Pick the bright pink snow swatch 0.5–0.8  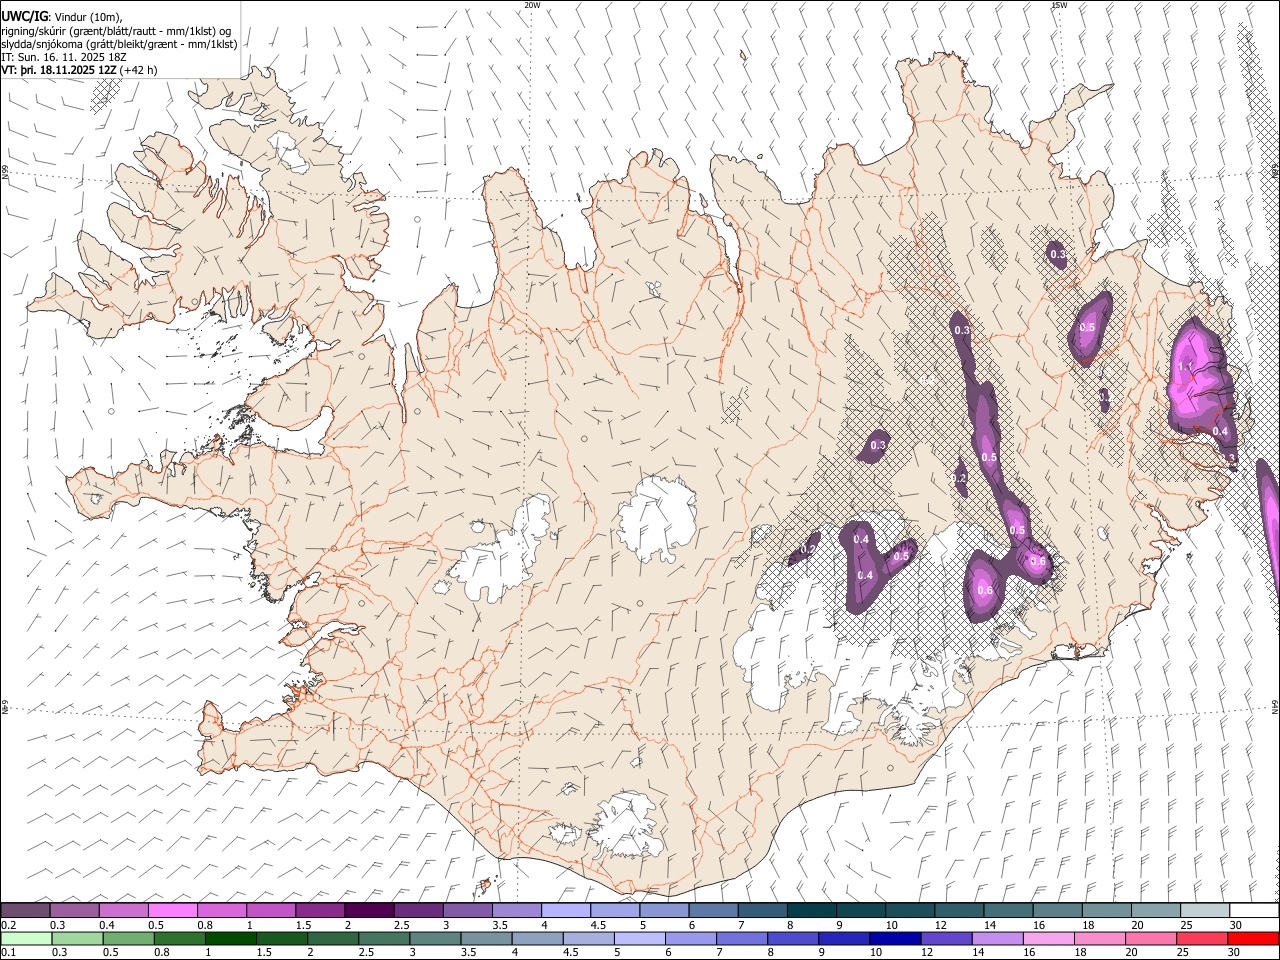pyautogui.click(x=173, y=910)
